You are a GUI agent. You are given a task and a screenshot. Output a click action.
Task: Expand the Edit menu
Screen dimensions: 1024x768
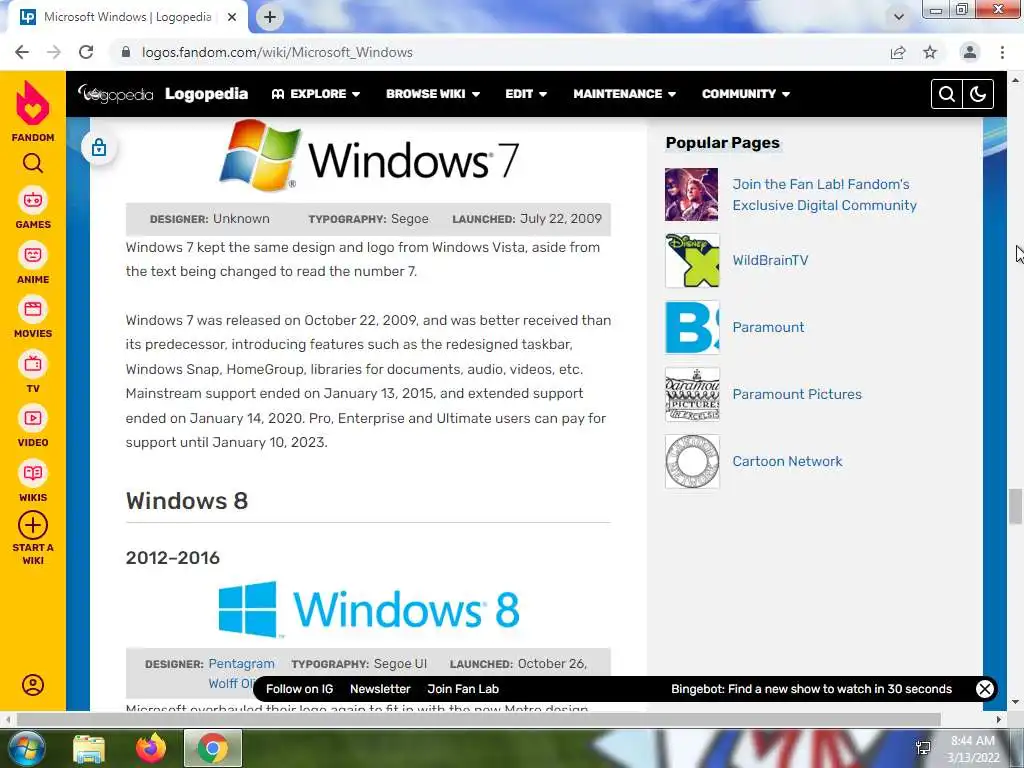pyautogui.click(x=526, y=94)
